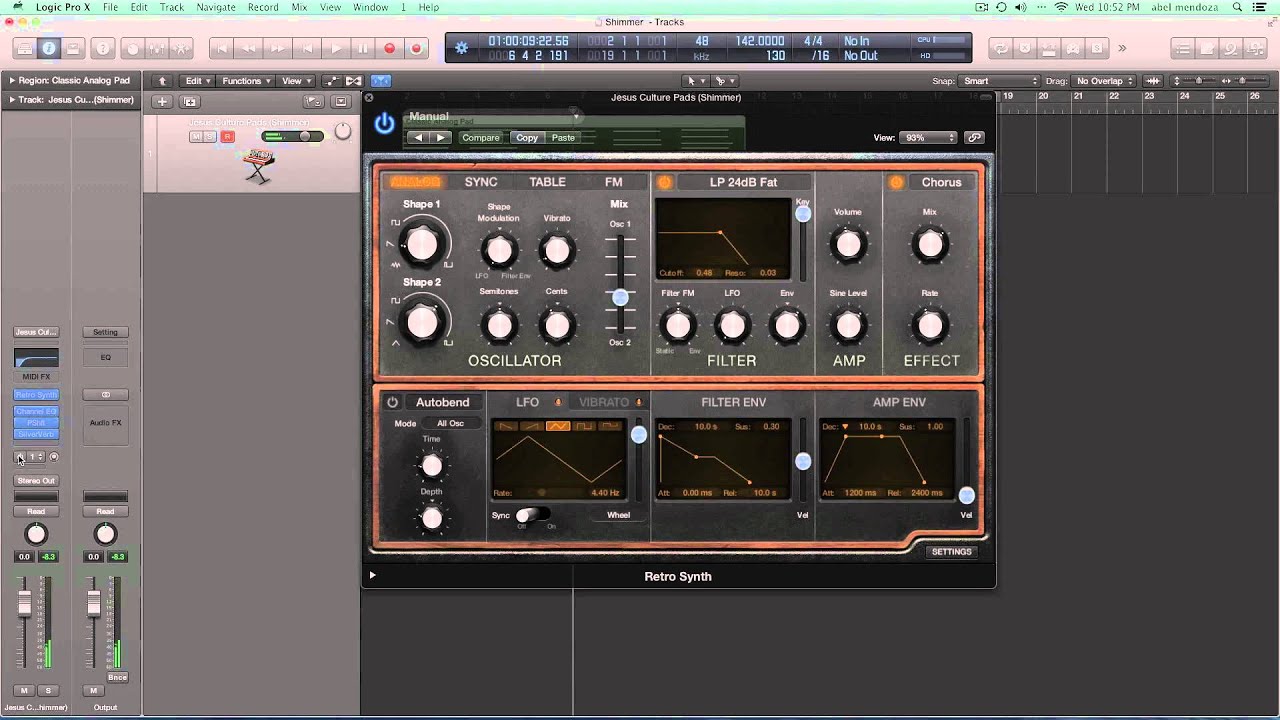Mute the Jesus Culture channel strip

(x=24, y=691)
